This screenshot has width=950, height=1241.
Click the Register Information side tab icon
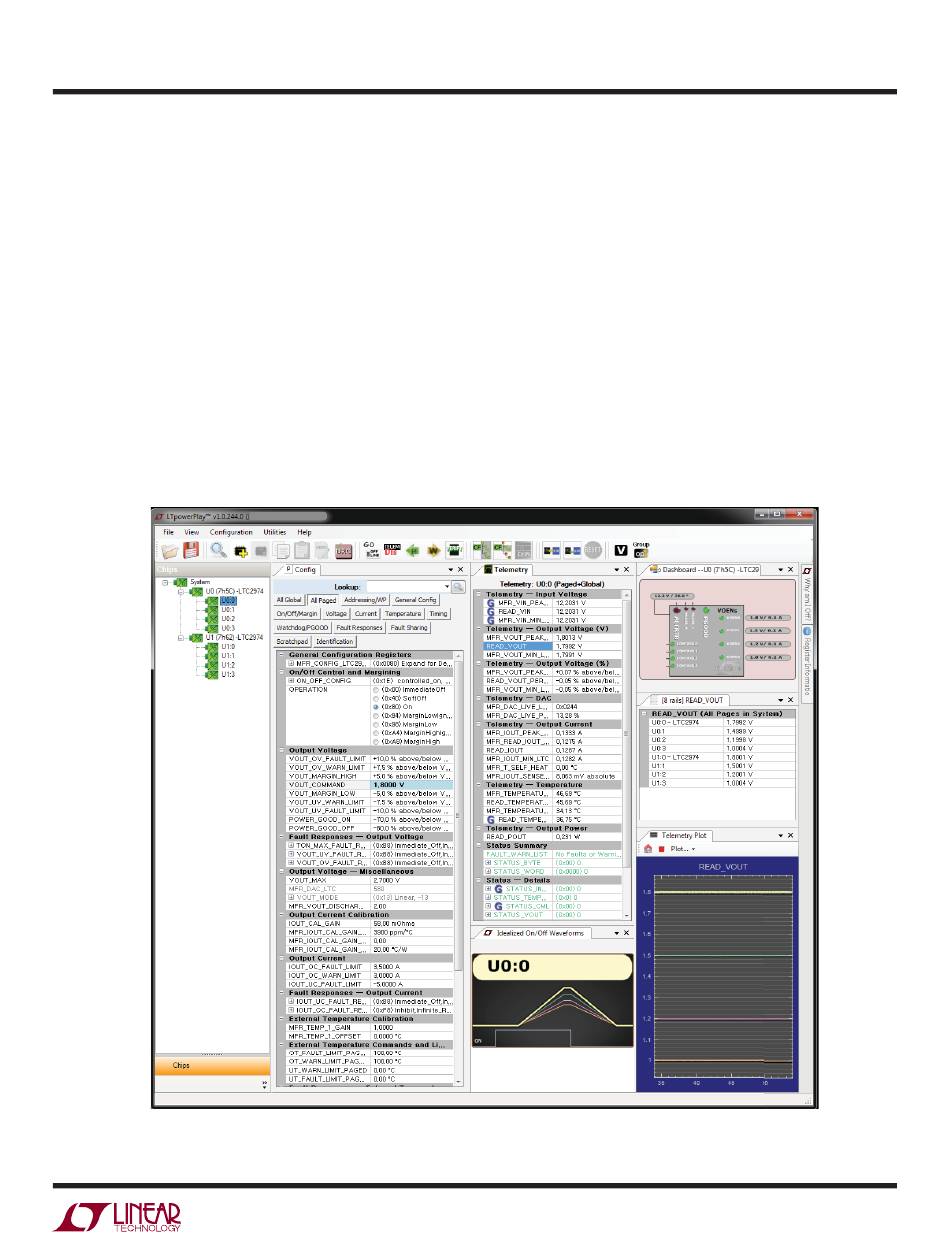click(806, 632)
